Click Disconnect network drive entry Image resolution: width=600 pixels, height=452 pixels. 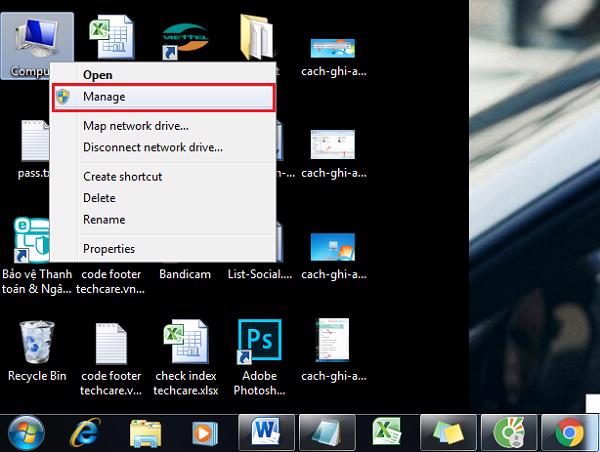pyautogui.click(x=152, y=147)
